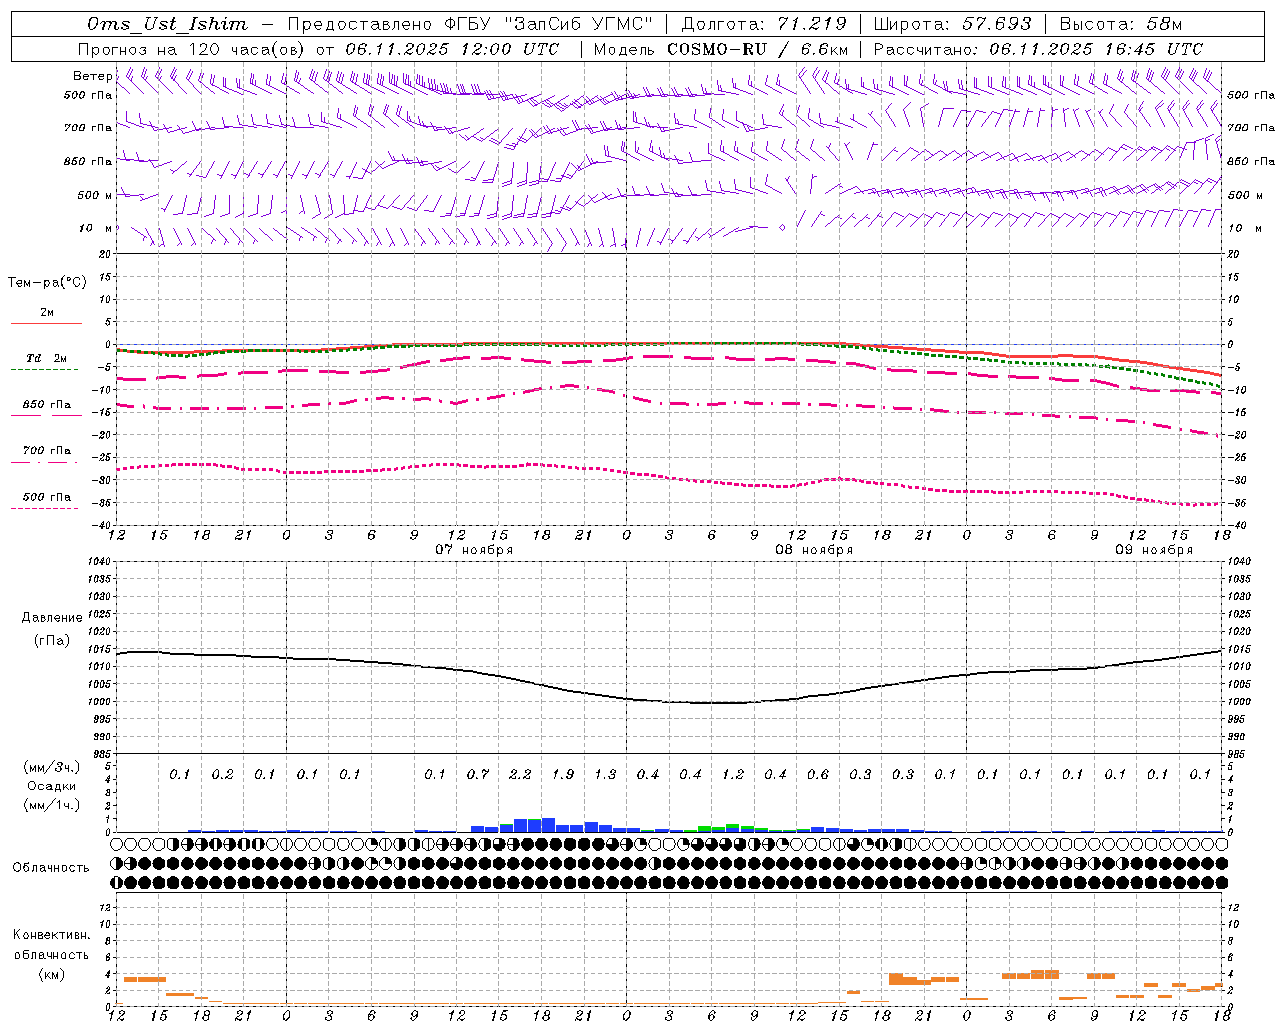The image size is (1280, 1024).
Task: Click the dash-dot line sample under 700 гПа legend
Action: click(x=44, y=462)
